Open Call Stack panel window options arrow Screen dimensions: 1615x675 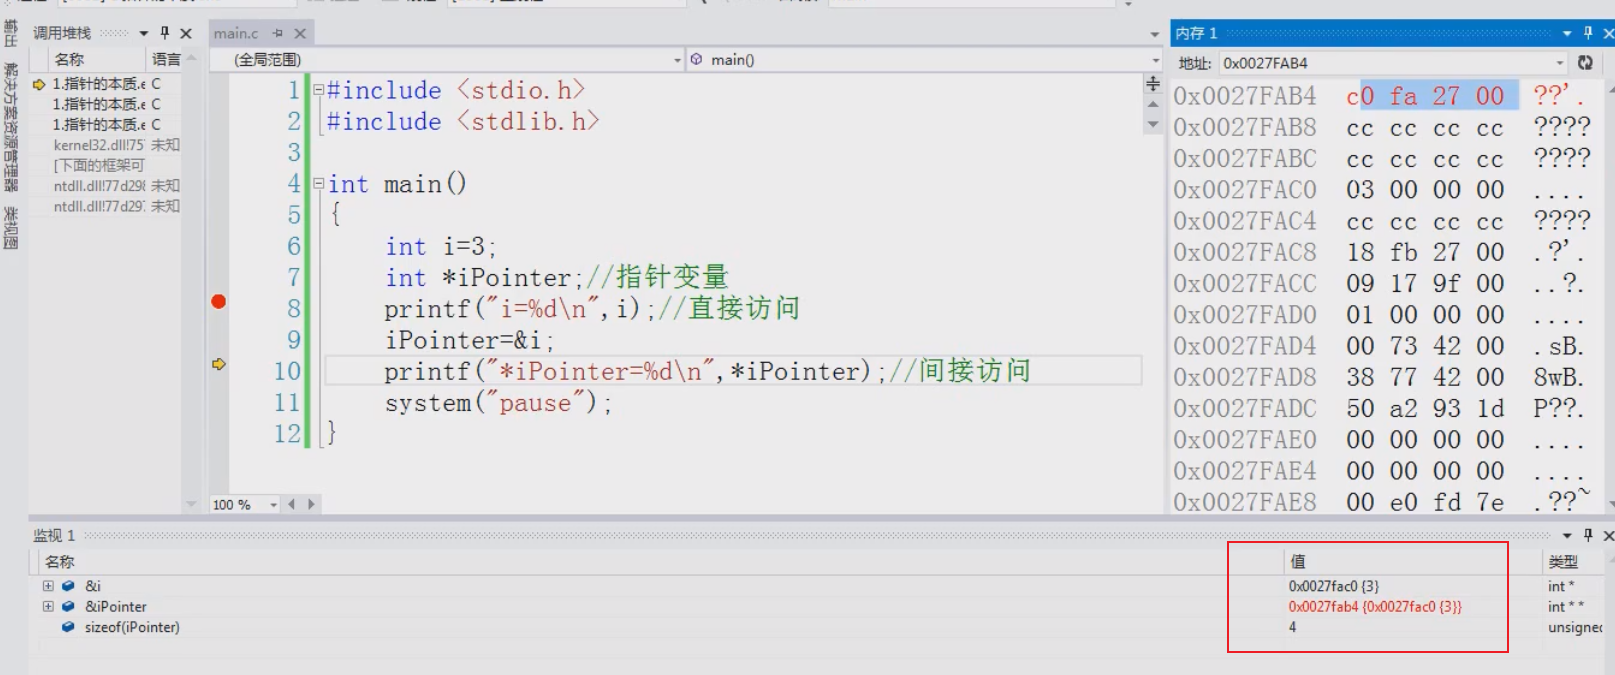pyautogui.click(x=144, y=33)
